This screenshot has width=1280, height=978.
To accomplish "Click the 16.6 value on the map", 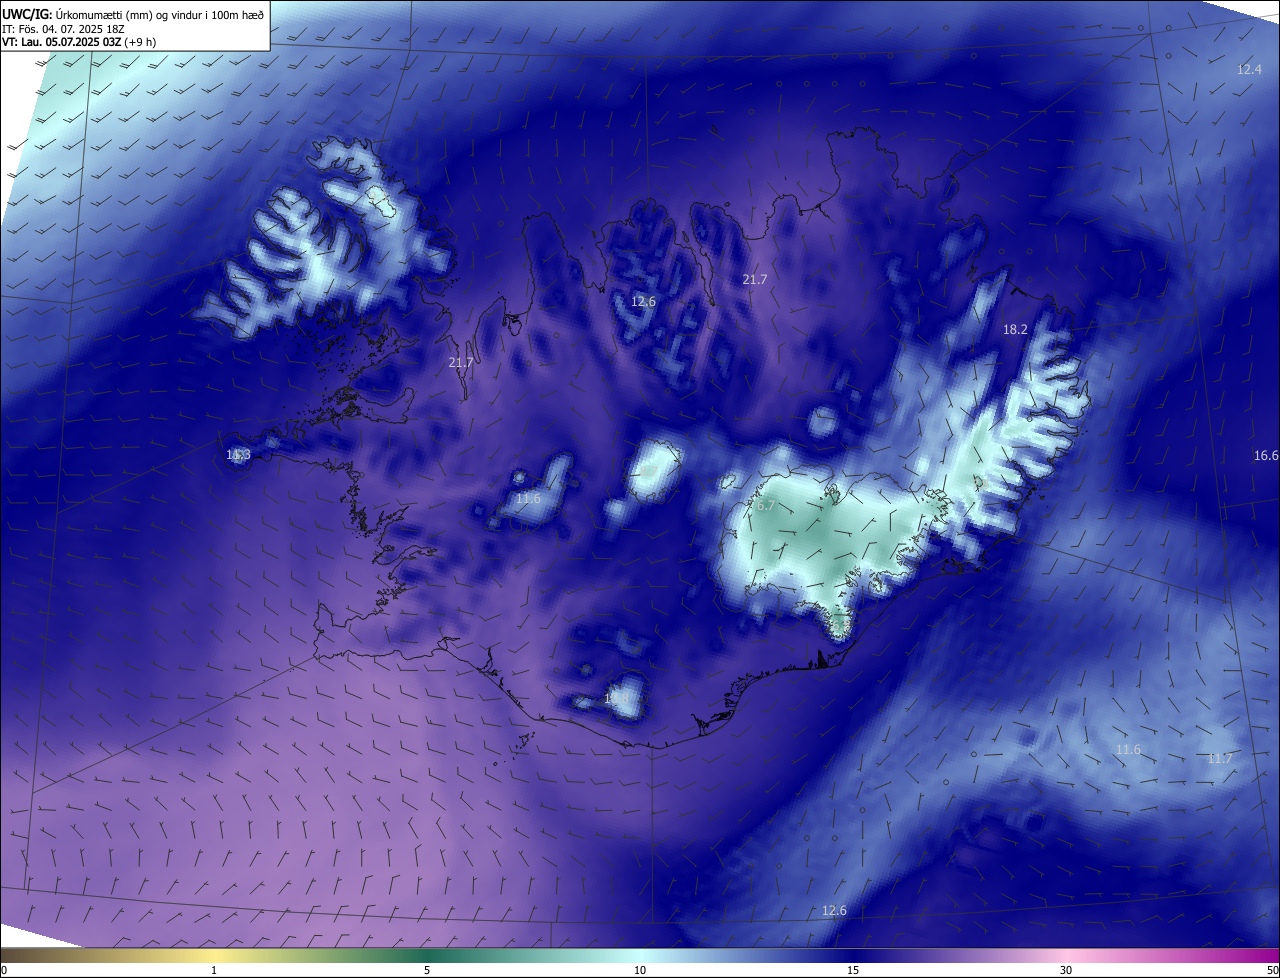I will pyautogui.click(x=1266, y=455).
